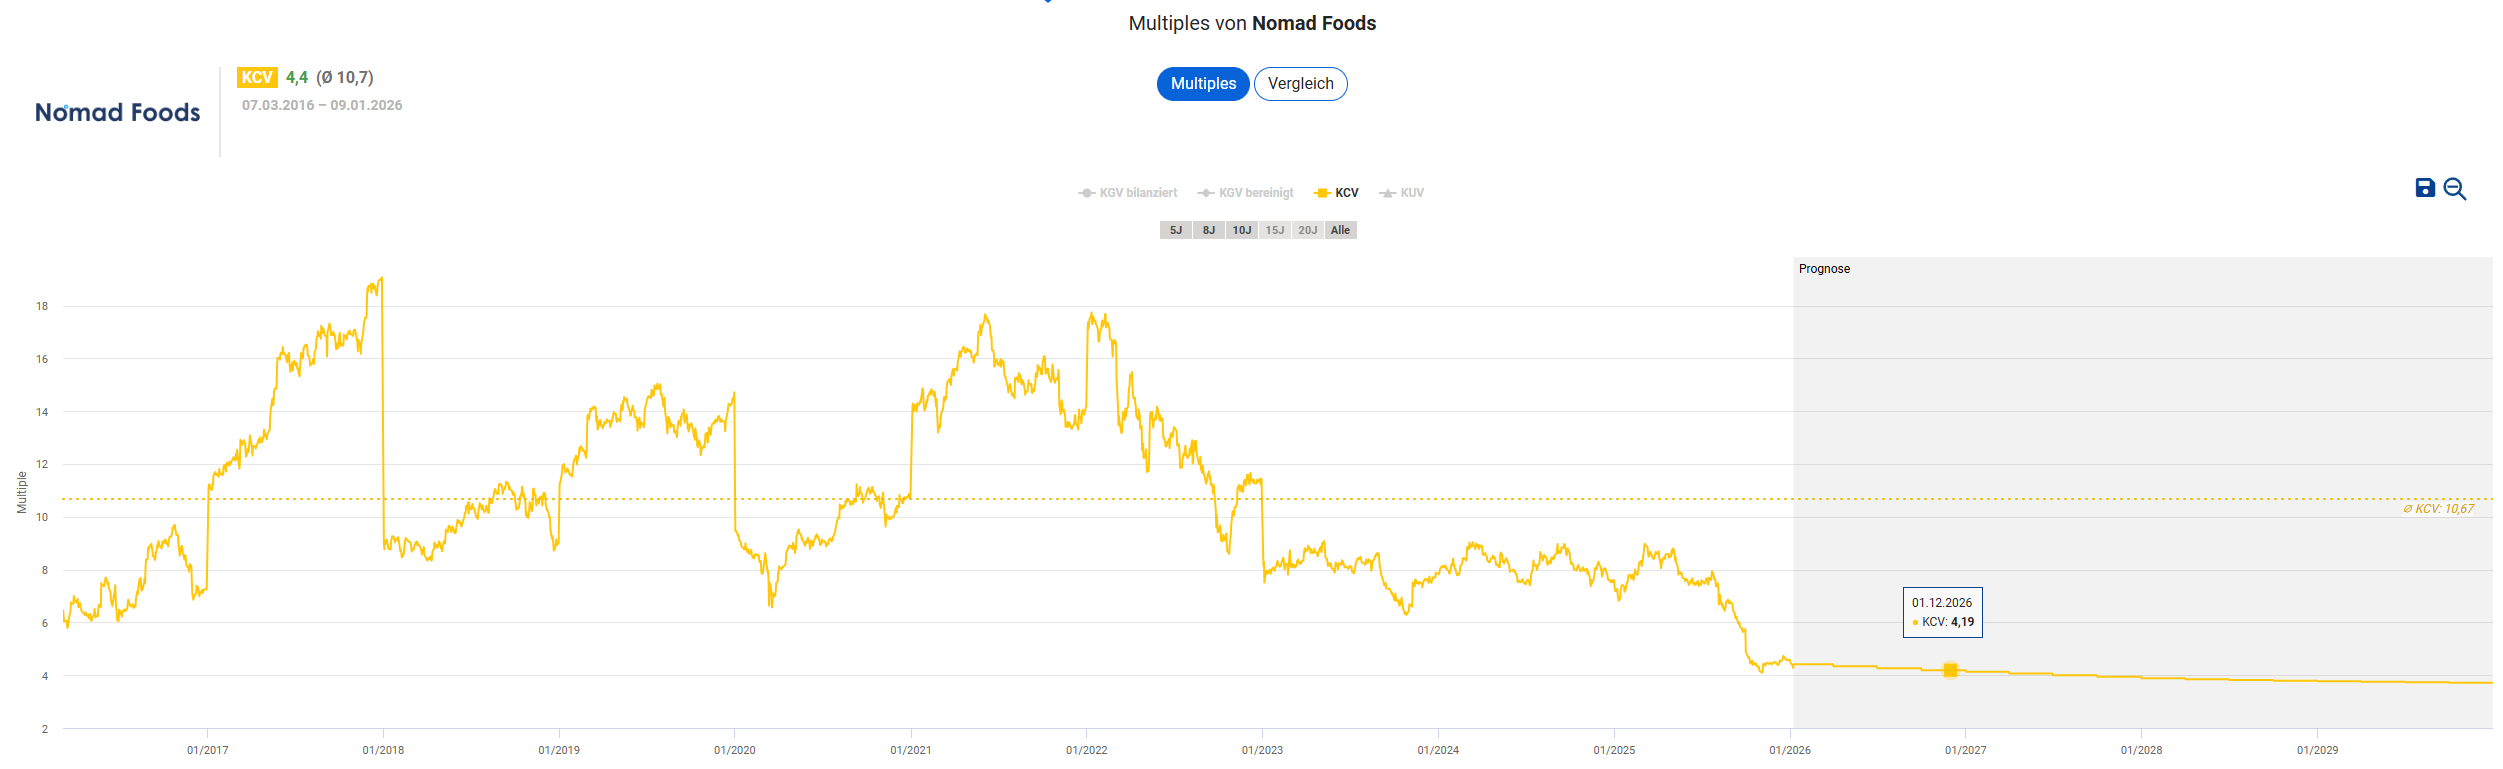The width and height of the screenshot is (2503, 769).
Task: Hide the KCV series via legend
Action: pyautogui.click(x=1337, y=193)
